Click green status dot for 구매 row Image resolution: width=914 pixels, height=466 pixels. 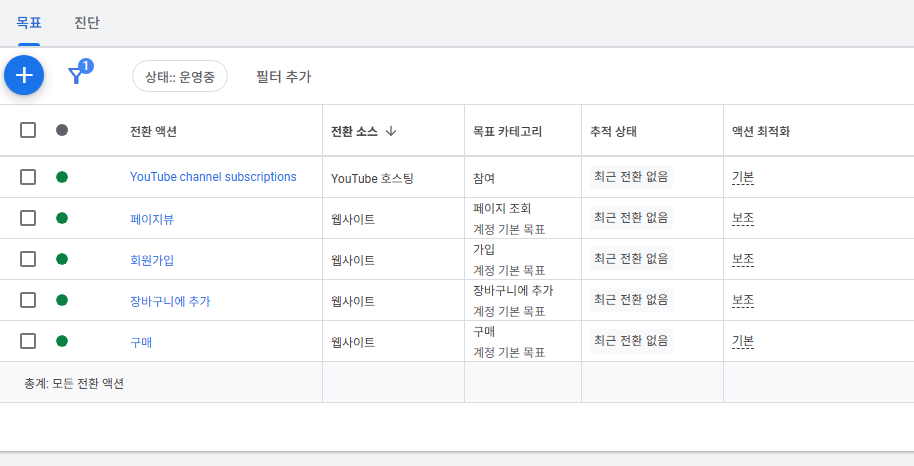pos(62,341)
